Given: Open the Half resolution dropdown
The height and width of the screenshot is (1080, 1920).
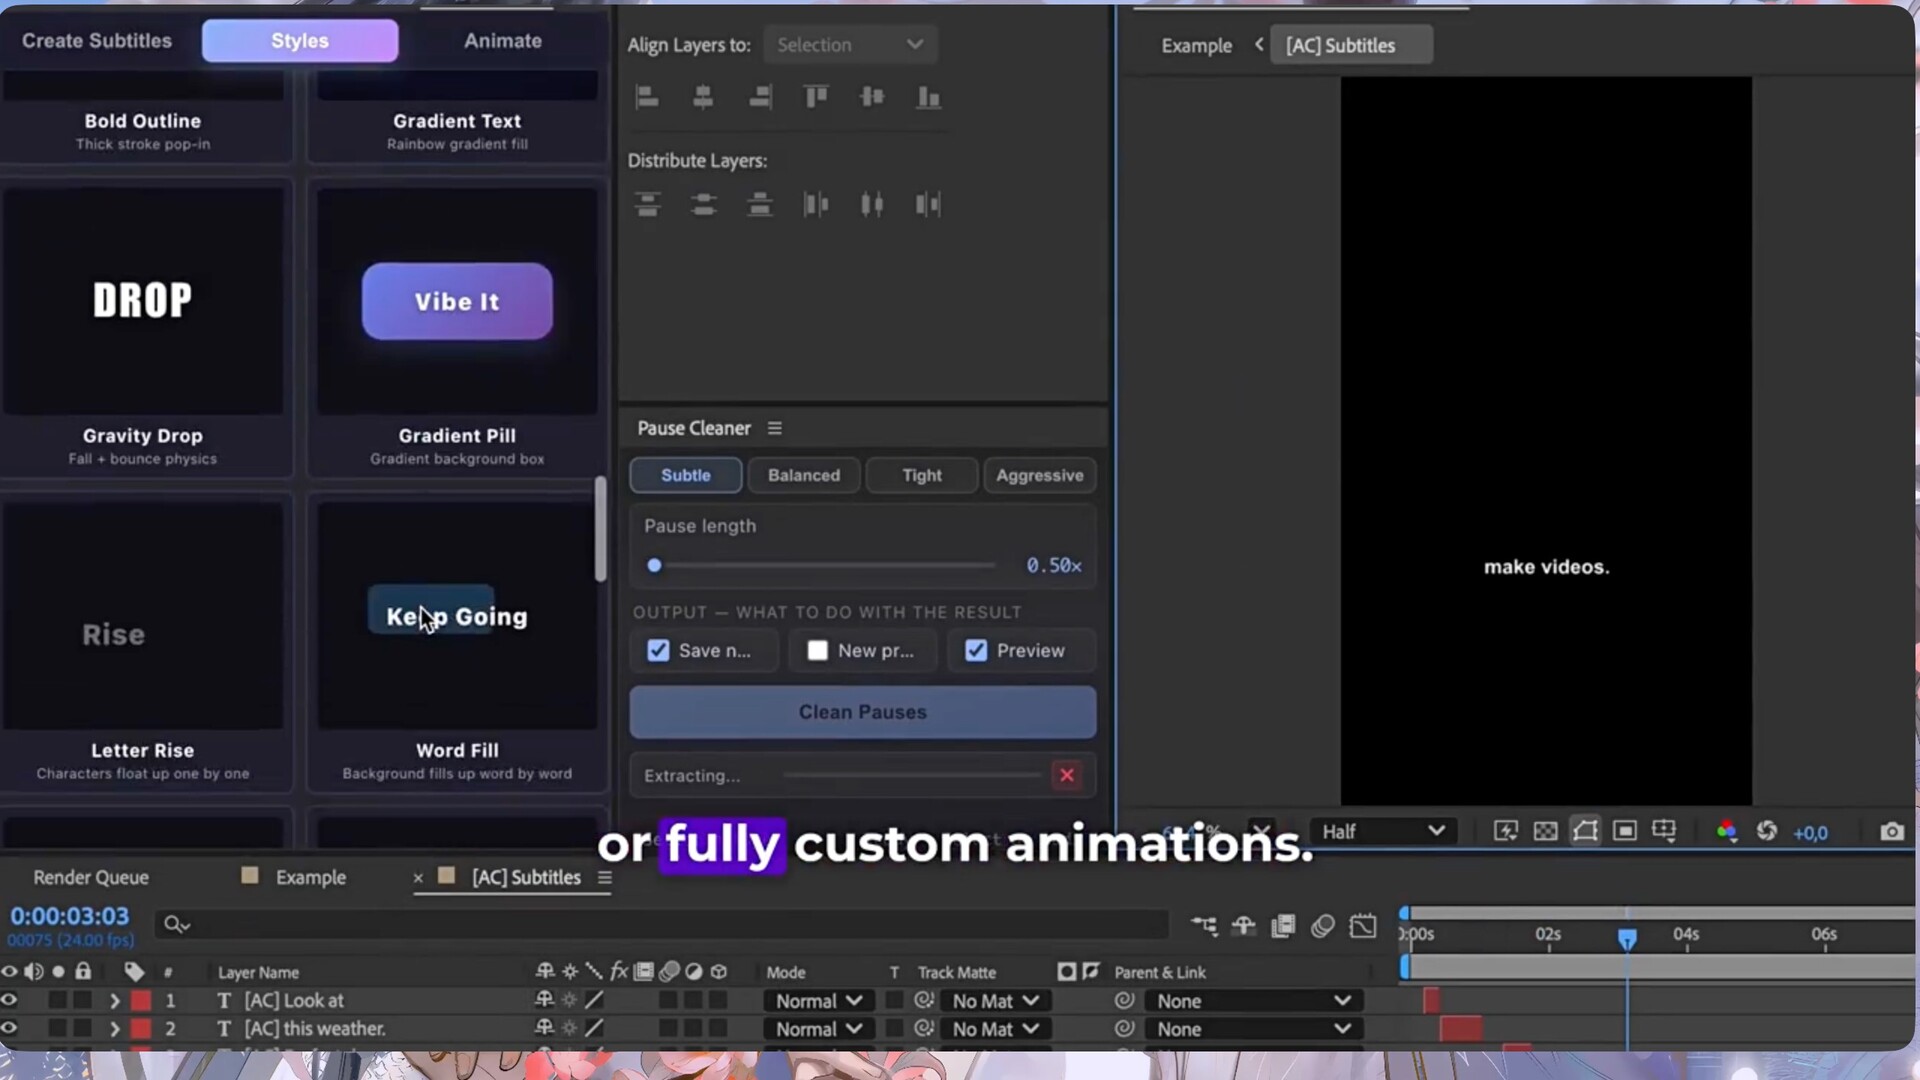Looking at the screenshot, I should [1382, 832].
